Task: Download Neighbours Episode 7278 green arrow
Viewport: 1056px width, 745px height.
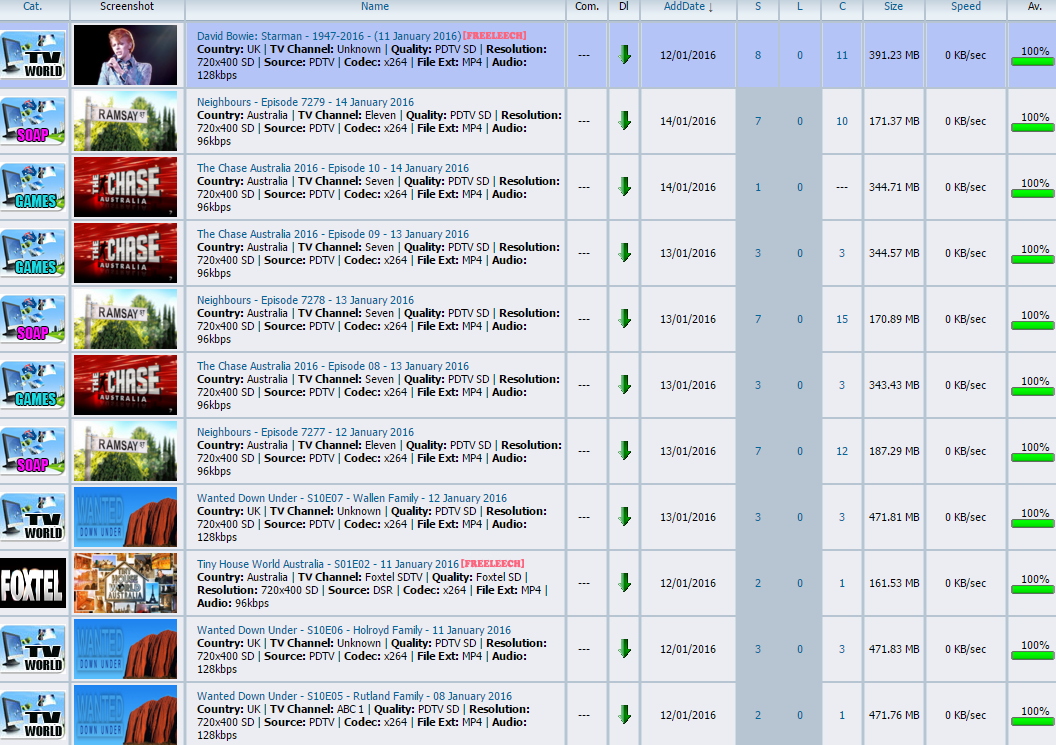Action: (624, 319)
